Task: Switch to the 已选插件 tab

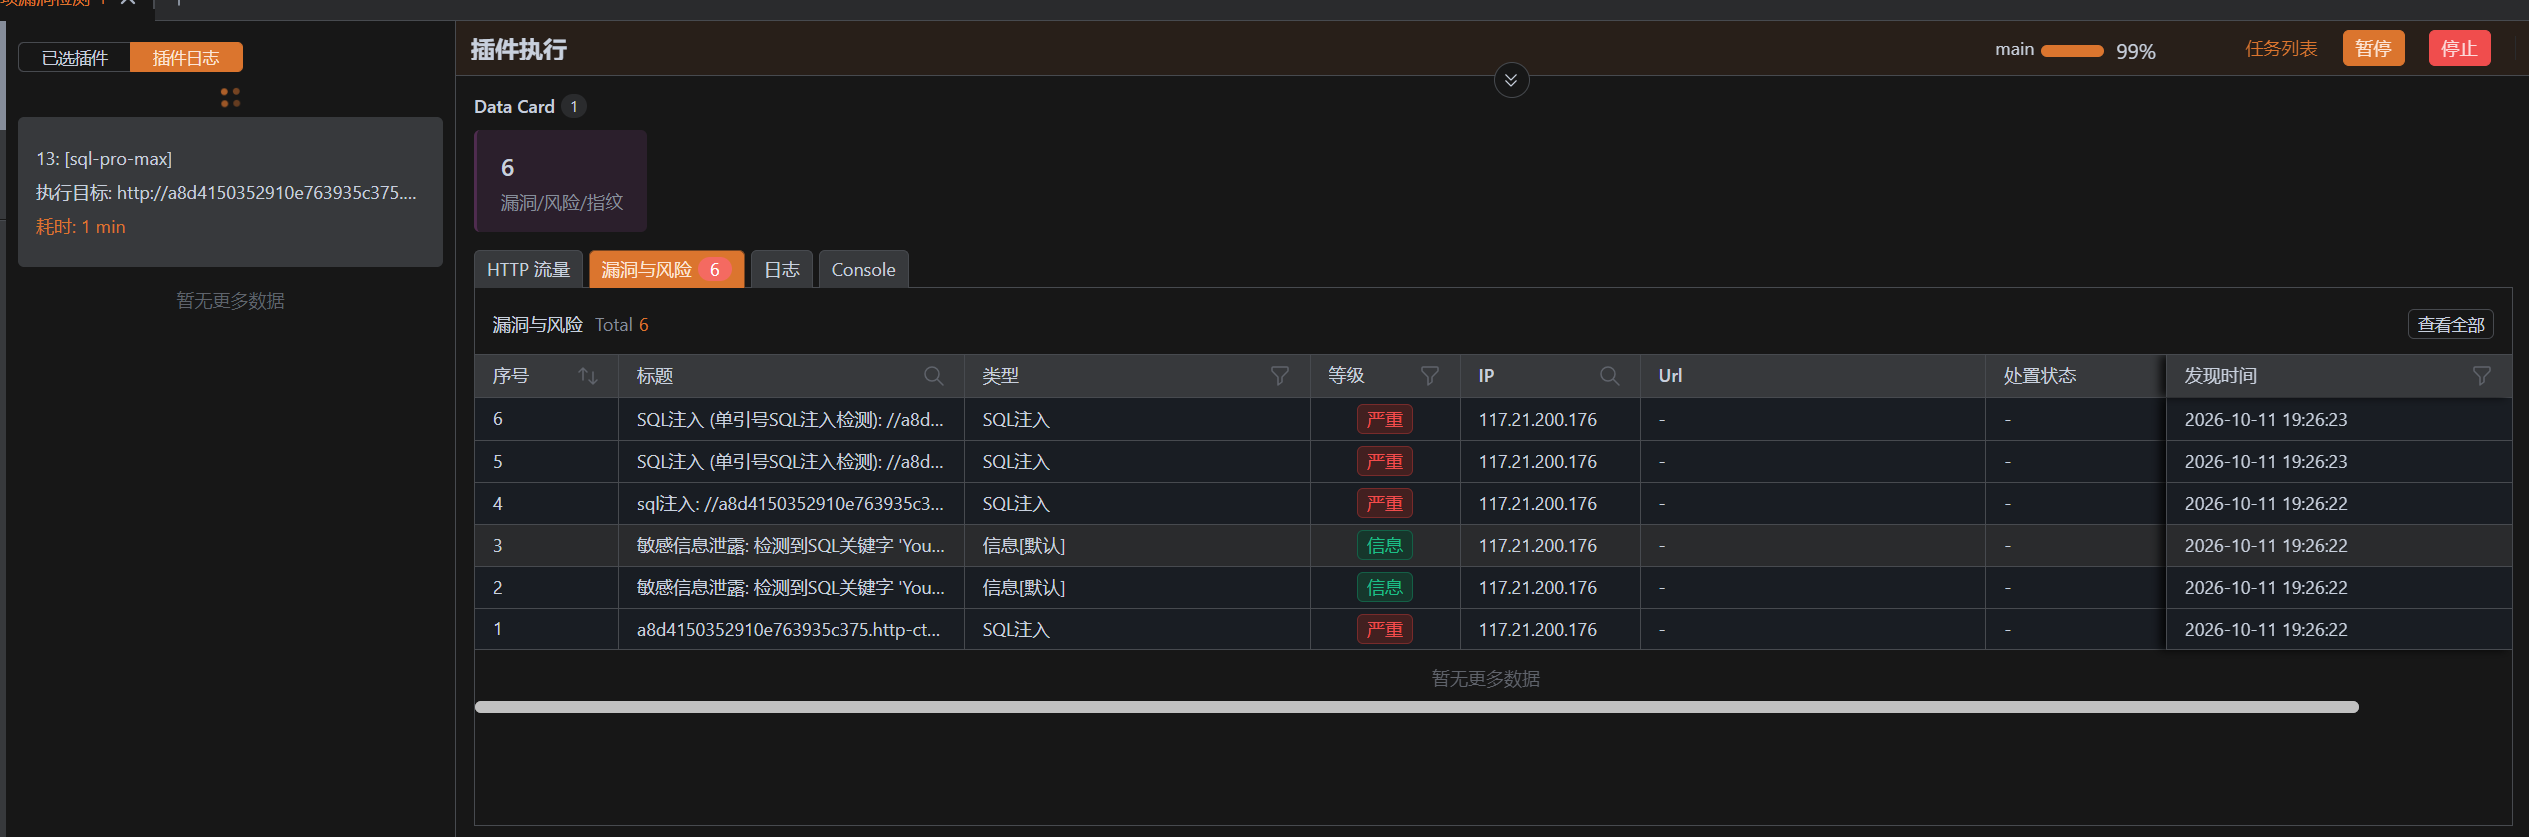Action: click(x=75, y=58)
